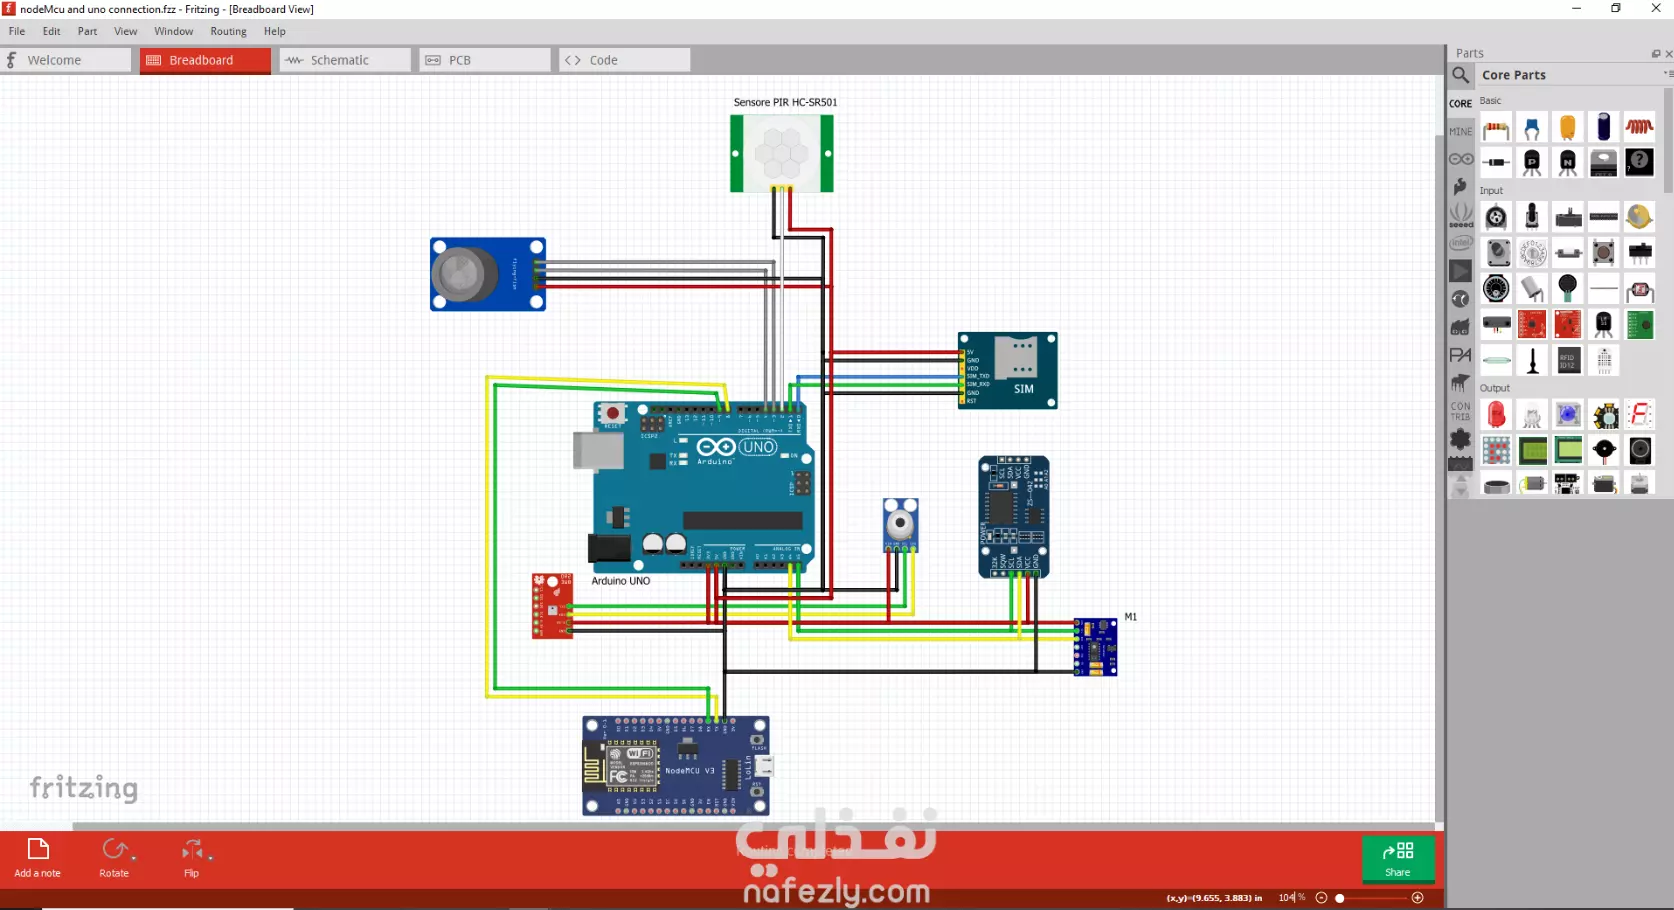Pick the red LED part in Output
Viewport: 1674px width, 910px height.
[1496, 414]
